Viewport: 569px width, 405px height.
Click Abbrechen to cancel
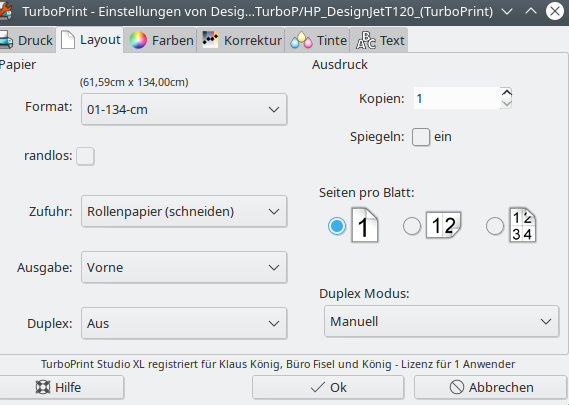click(x=491, y=387)
